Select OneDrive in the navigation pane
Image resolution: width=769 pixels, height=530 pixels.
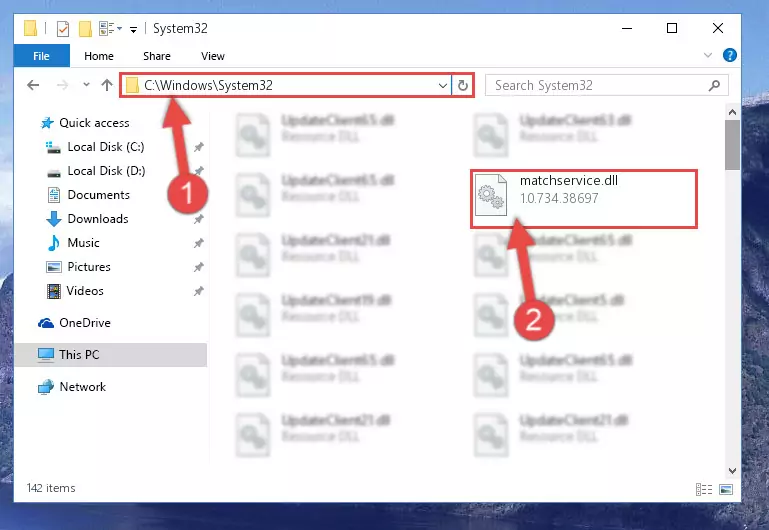click(x=85, y=323)
